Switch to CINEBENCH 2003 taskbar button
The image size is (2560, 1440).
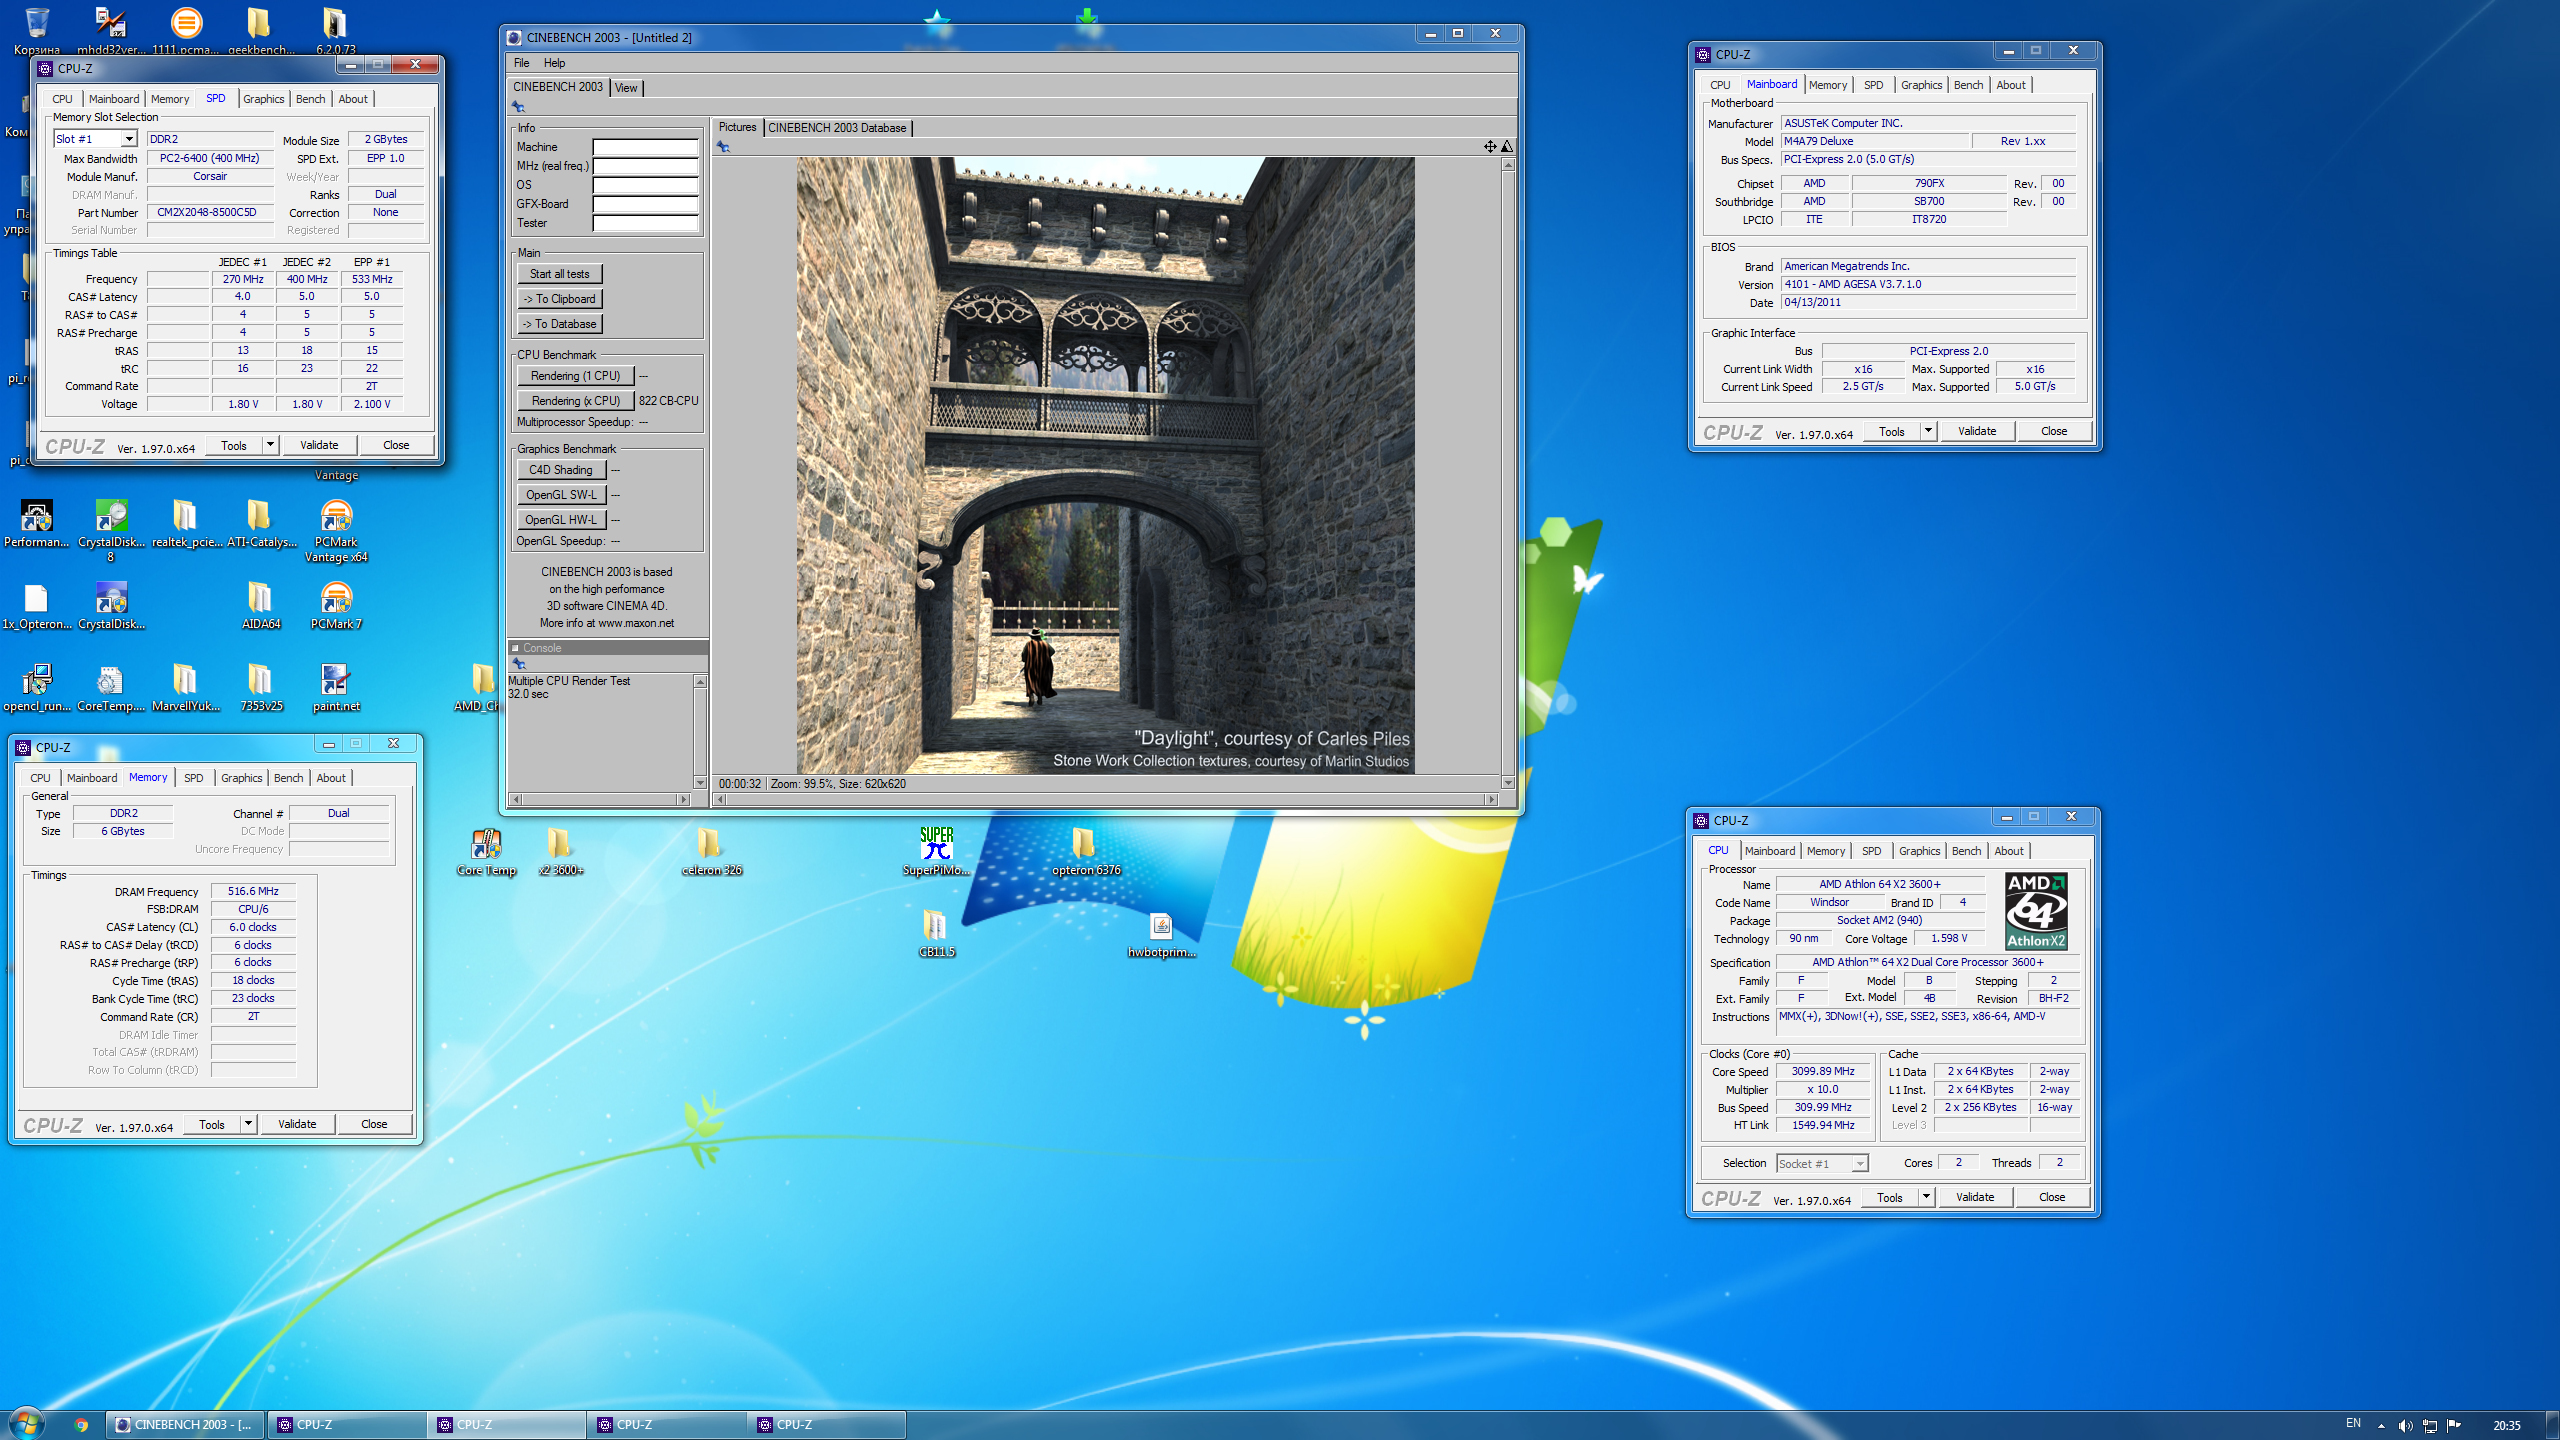[185, 1425]
